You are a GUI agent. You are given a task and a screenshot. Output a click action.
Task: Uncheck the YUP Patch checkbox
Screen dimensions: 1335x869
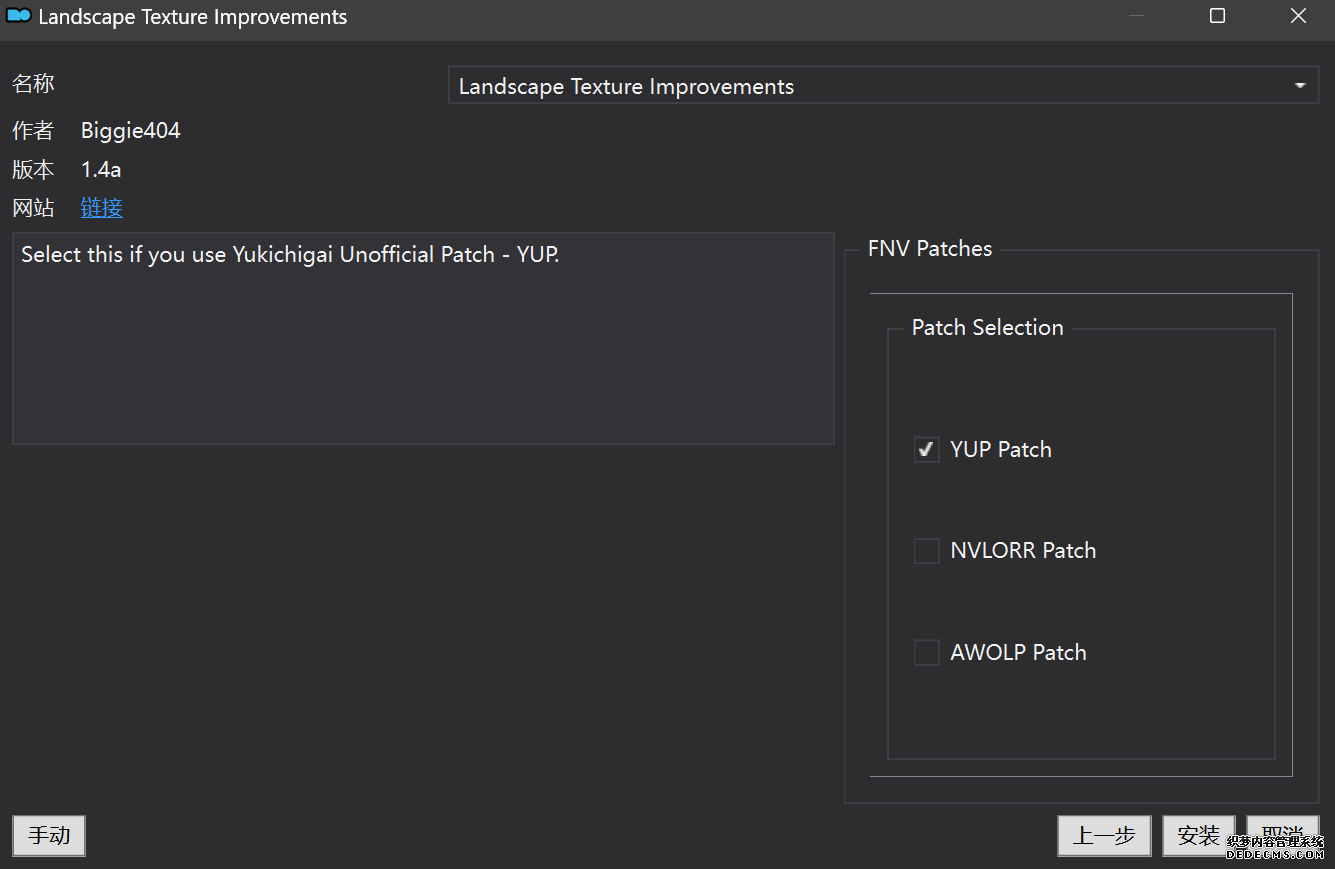927,450
